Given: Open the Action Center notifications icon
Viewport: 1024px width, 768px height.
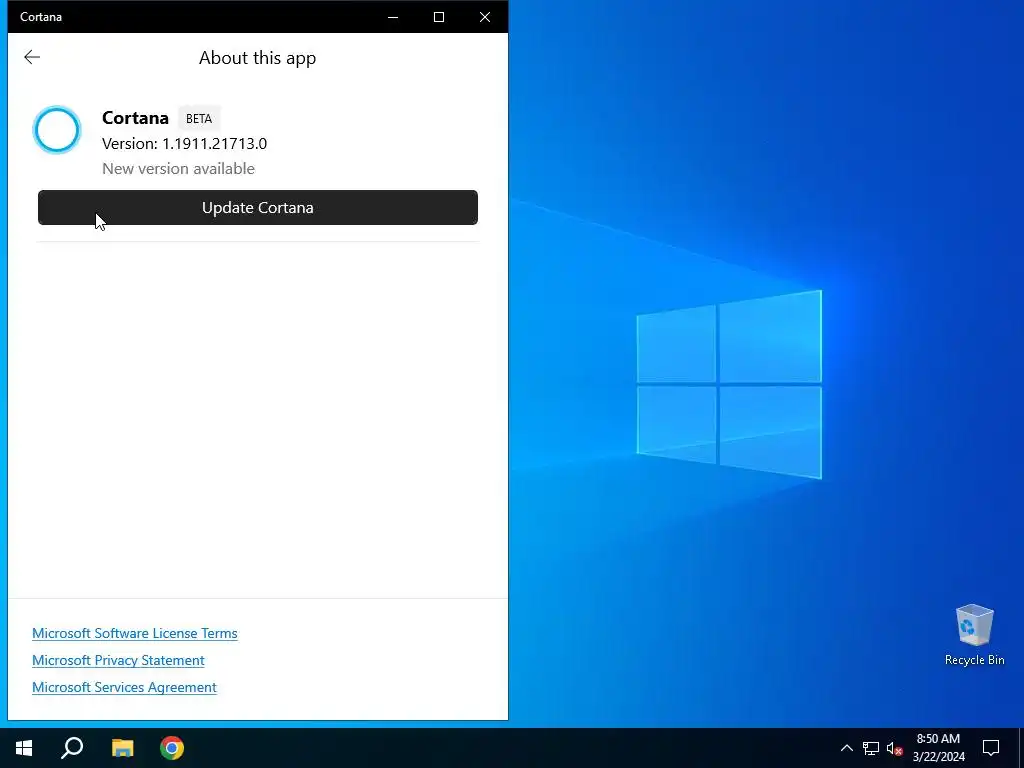Looking at the screenshot, I should pos(991,748).
